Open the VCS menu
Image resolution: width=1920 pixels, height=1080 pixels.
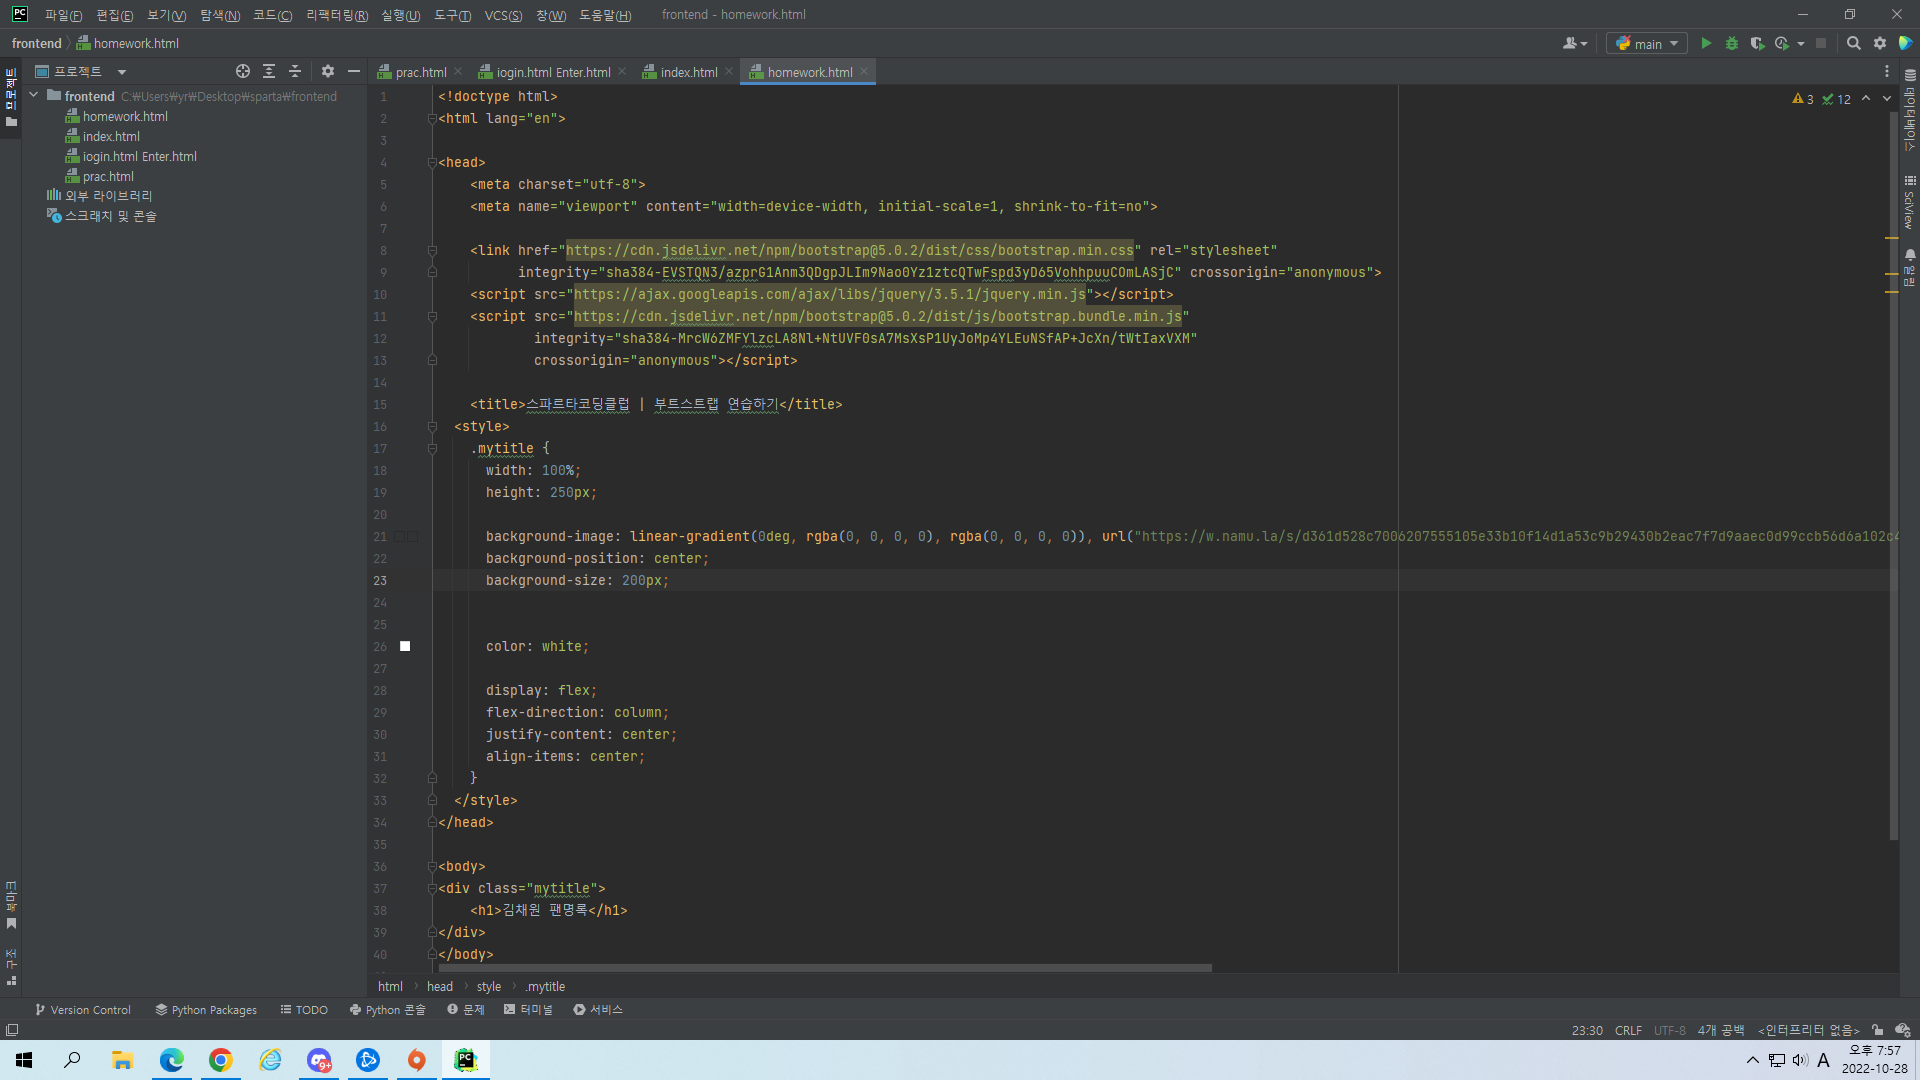click(503, 15)
